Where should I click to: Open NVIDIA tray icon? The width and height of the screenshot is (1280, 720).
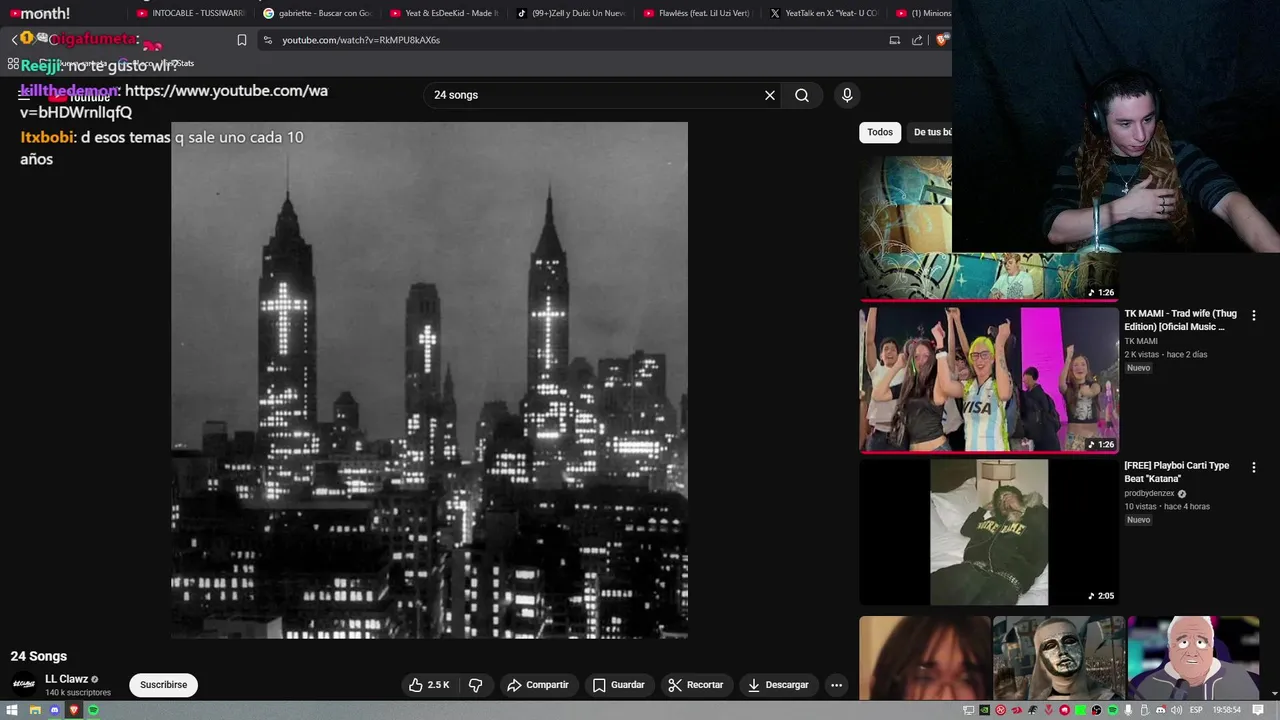tap(984, 710)
